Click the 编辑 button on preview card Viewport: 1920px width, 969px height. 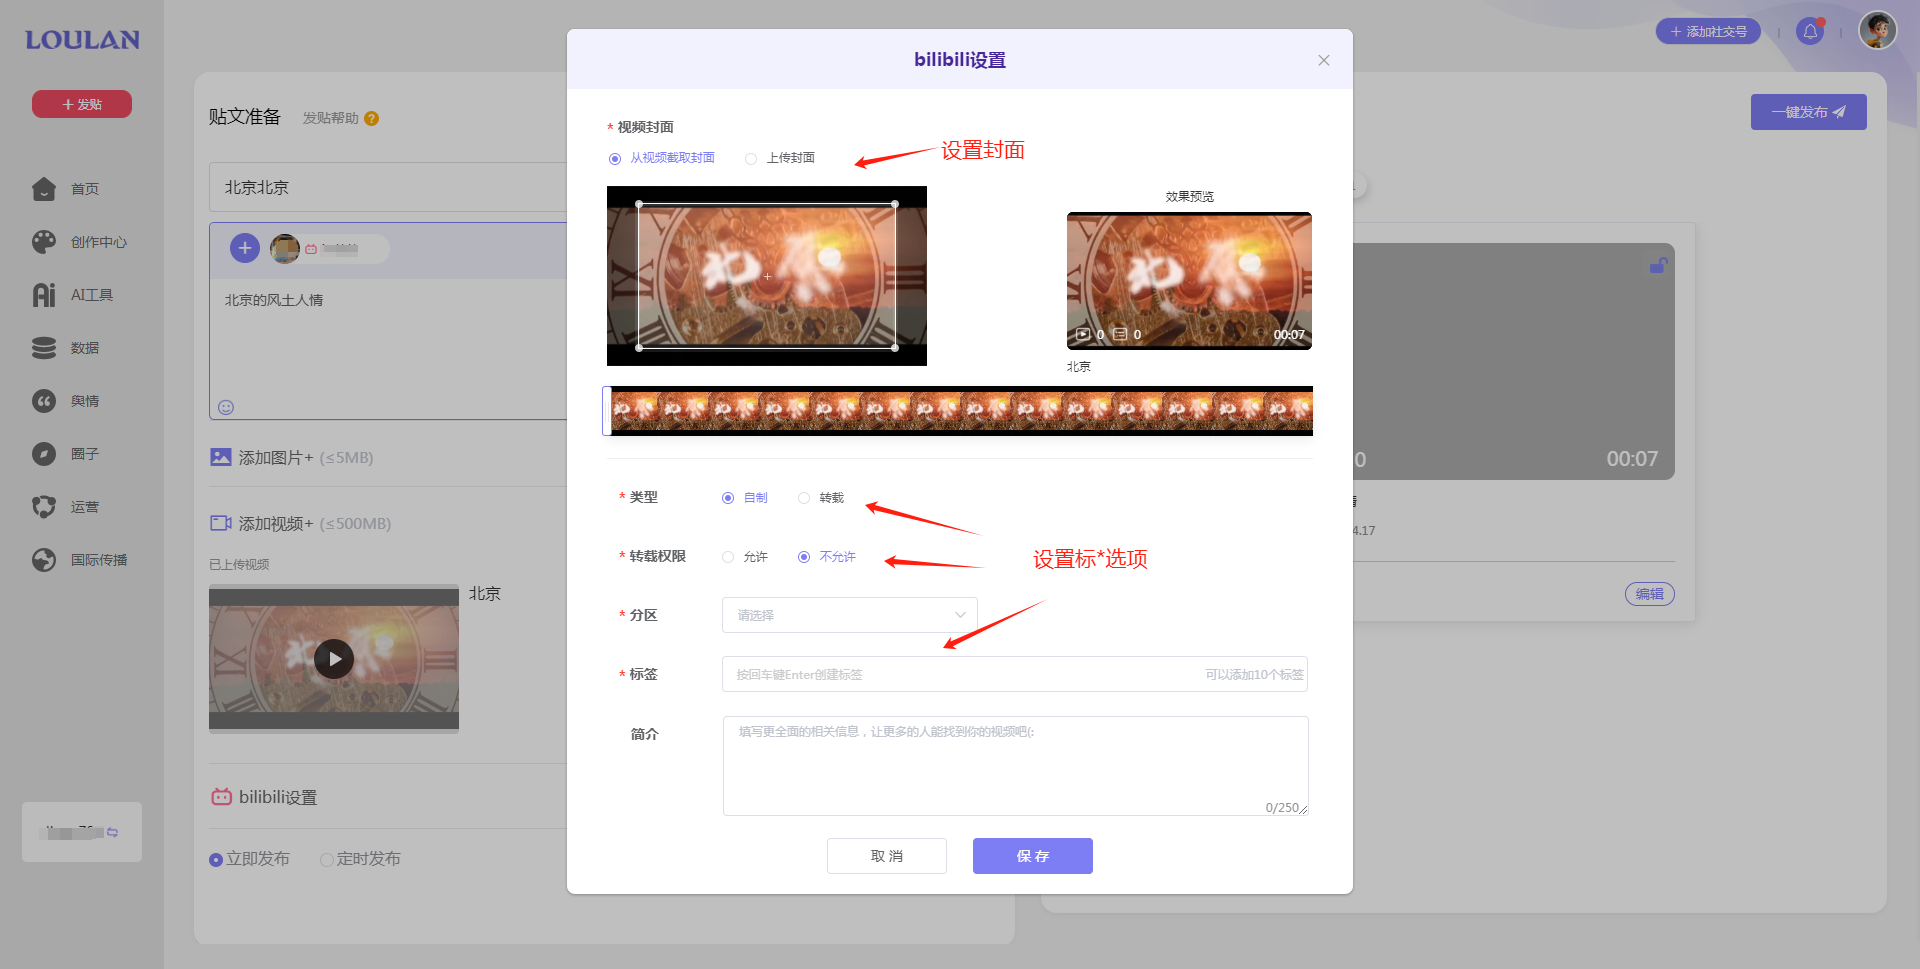coord(1650,594)
